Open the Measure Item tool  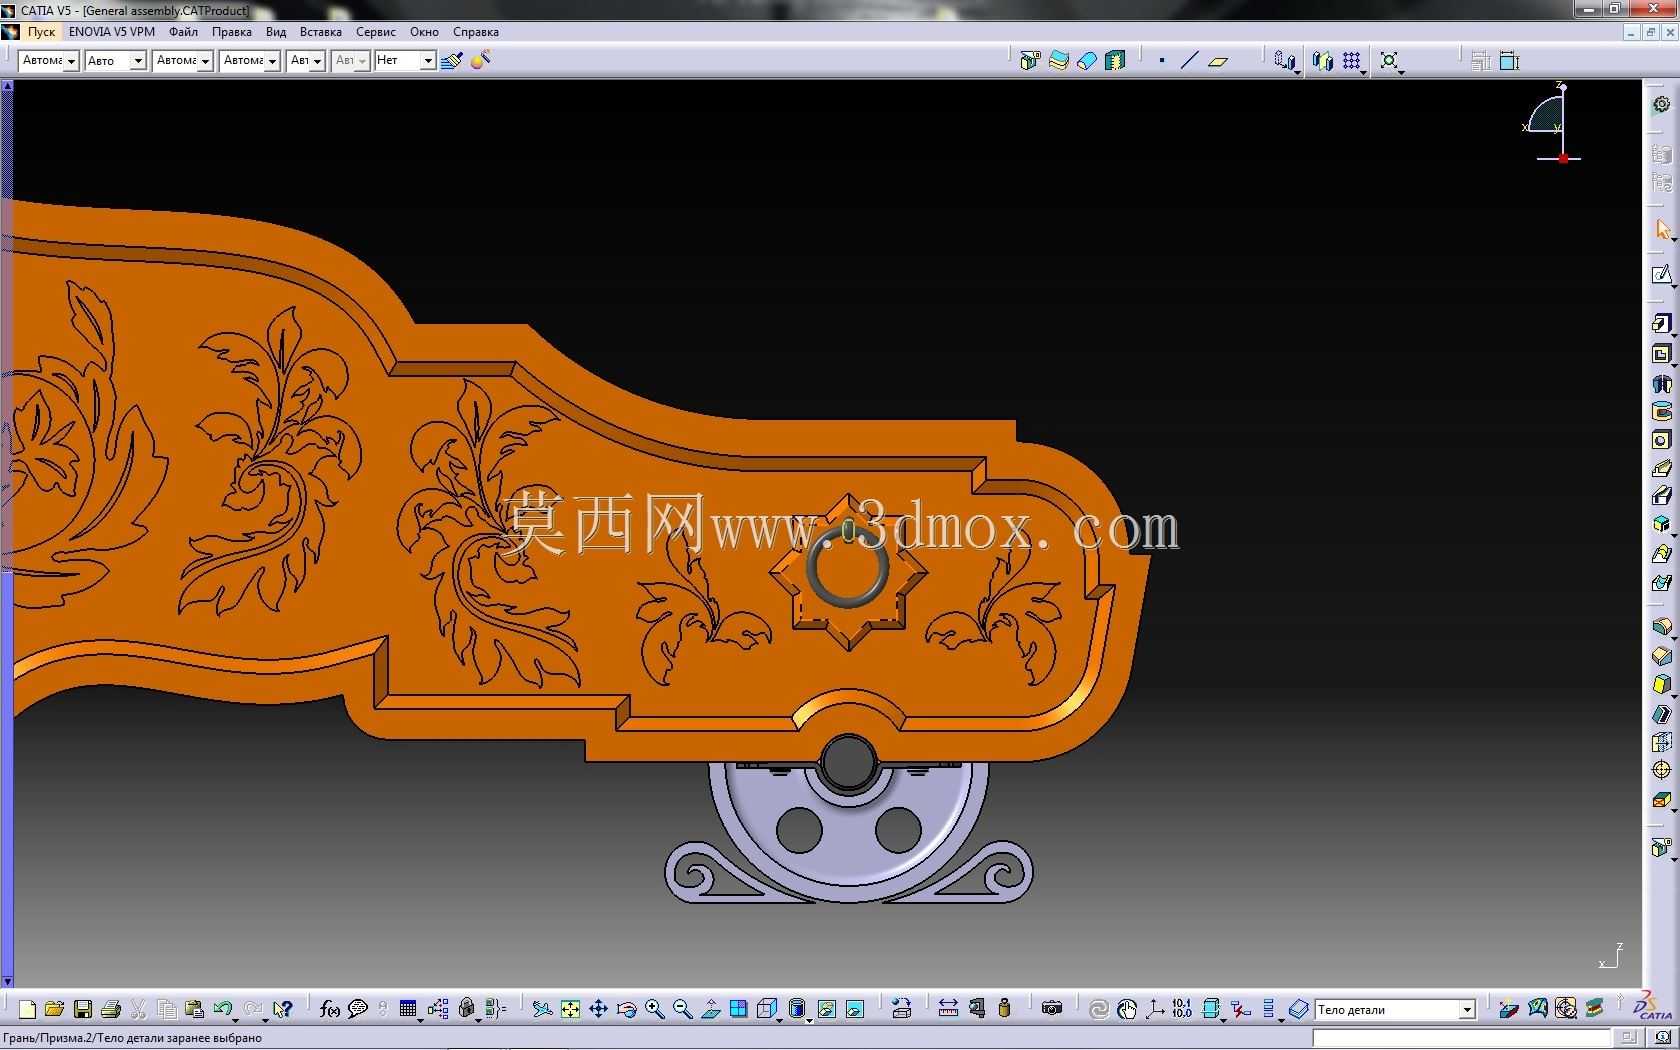point(977,1010)
